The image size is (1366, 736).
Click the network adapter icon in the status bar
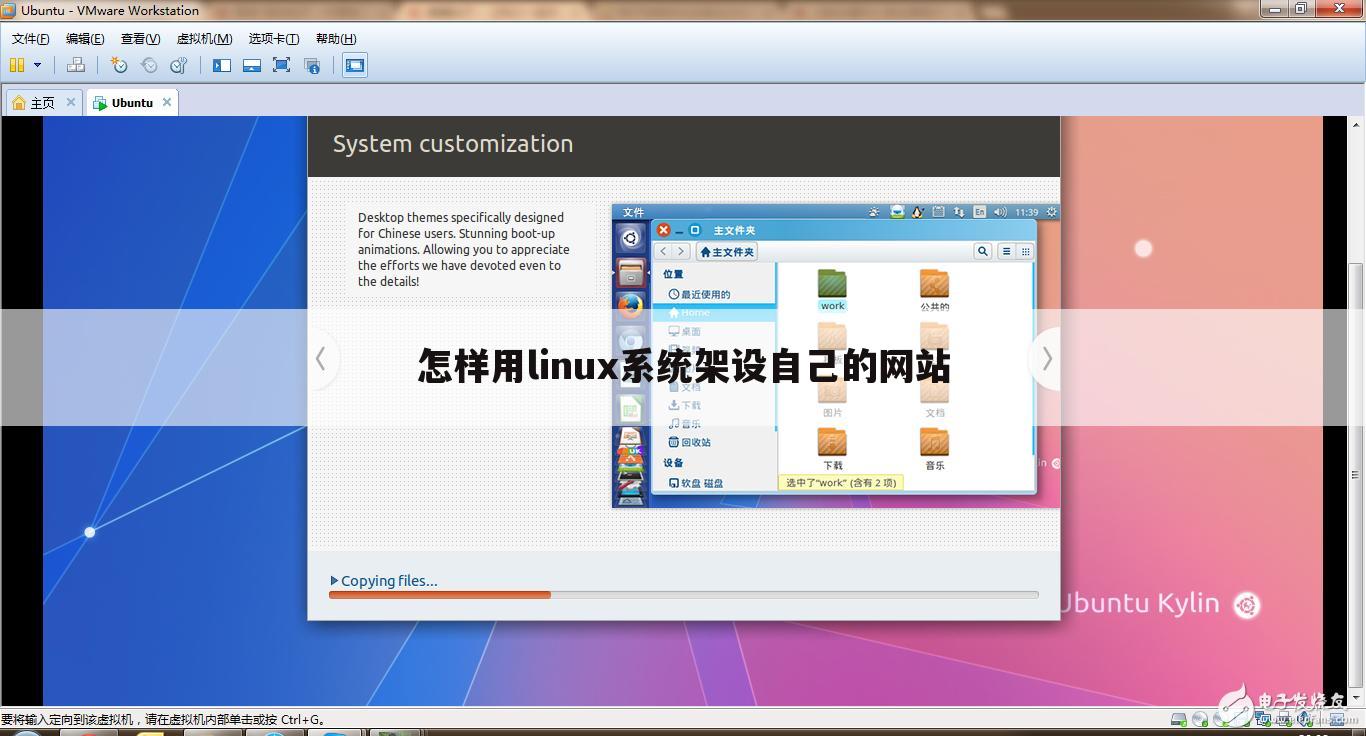click(1262, 719)
